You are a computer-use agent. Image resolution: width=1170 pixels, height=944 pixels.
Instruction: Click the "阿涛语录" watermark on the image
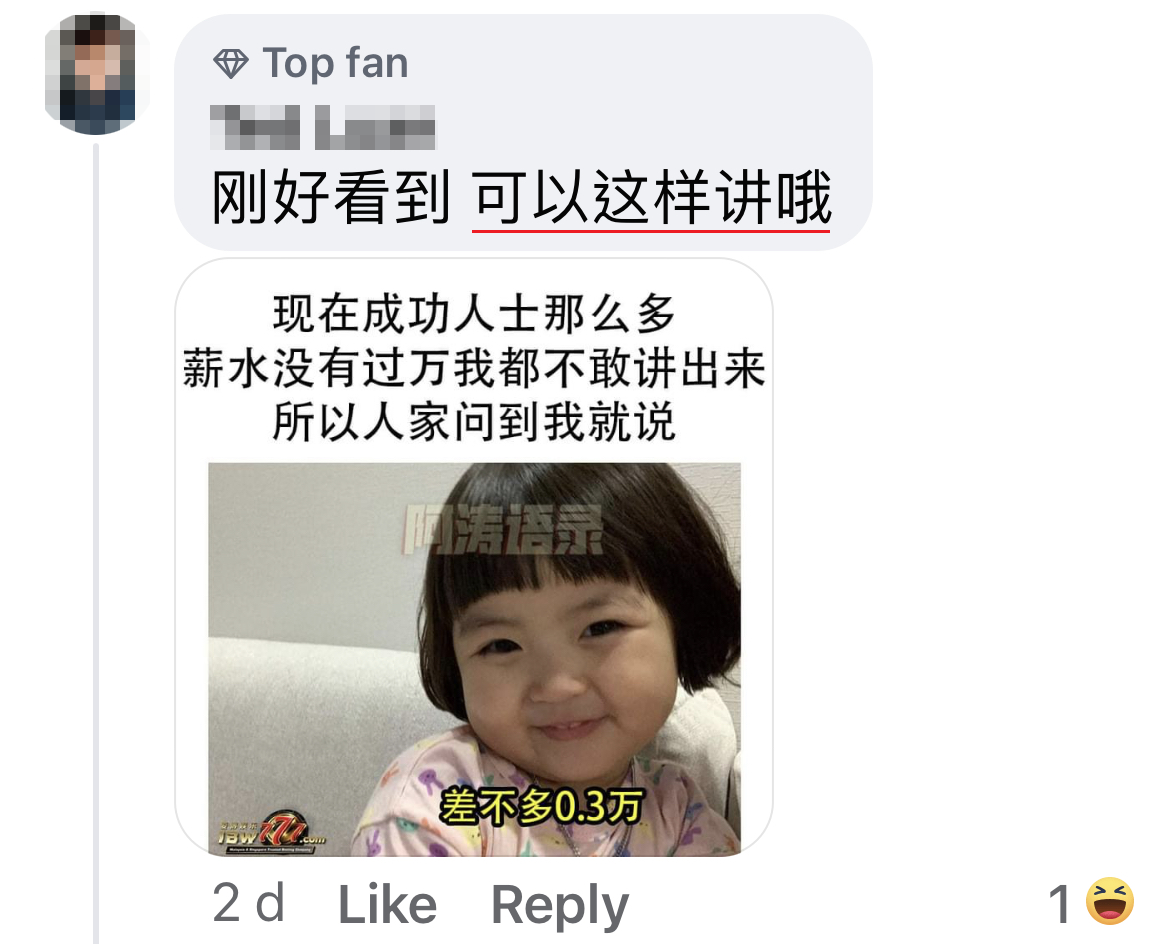504,531
